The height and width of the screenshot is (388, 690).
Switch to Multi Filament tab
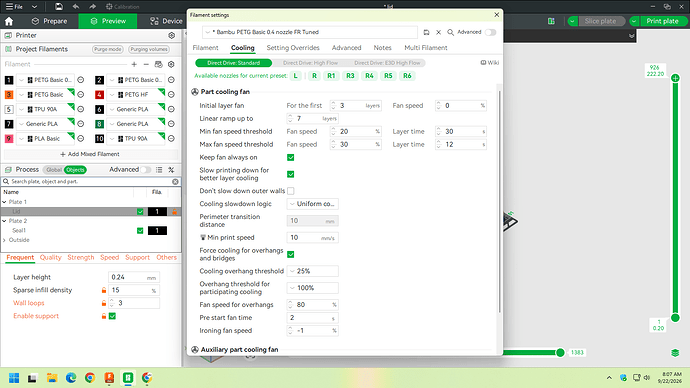[x=426, y=48]
